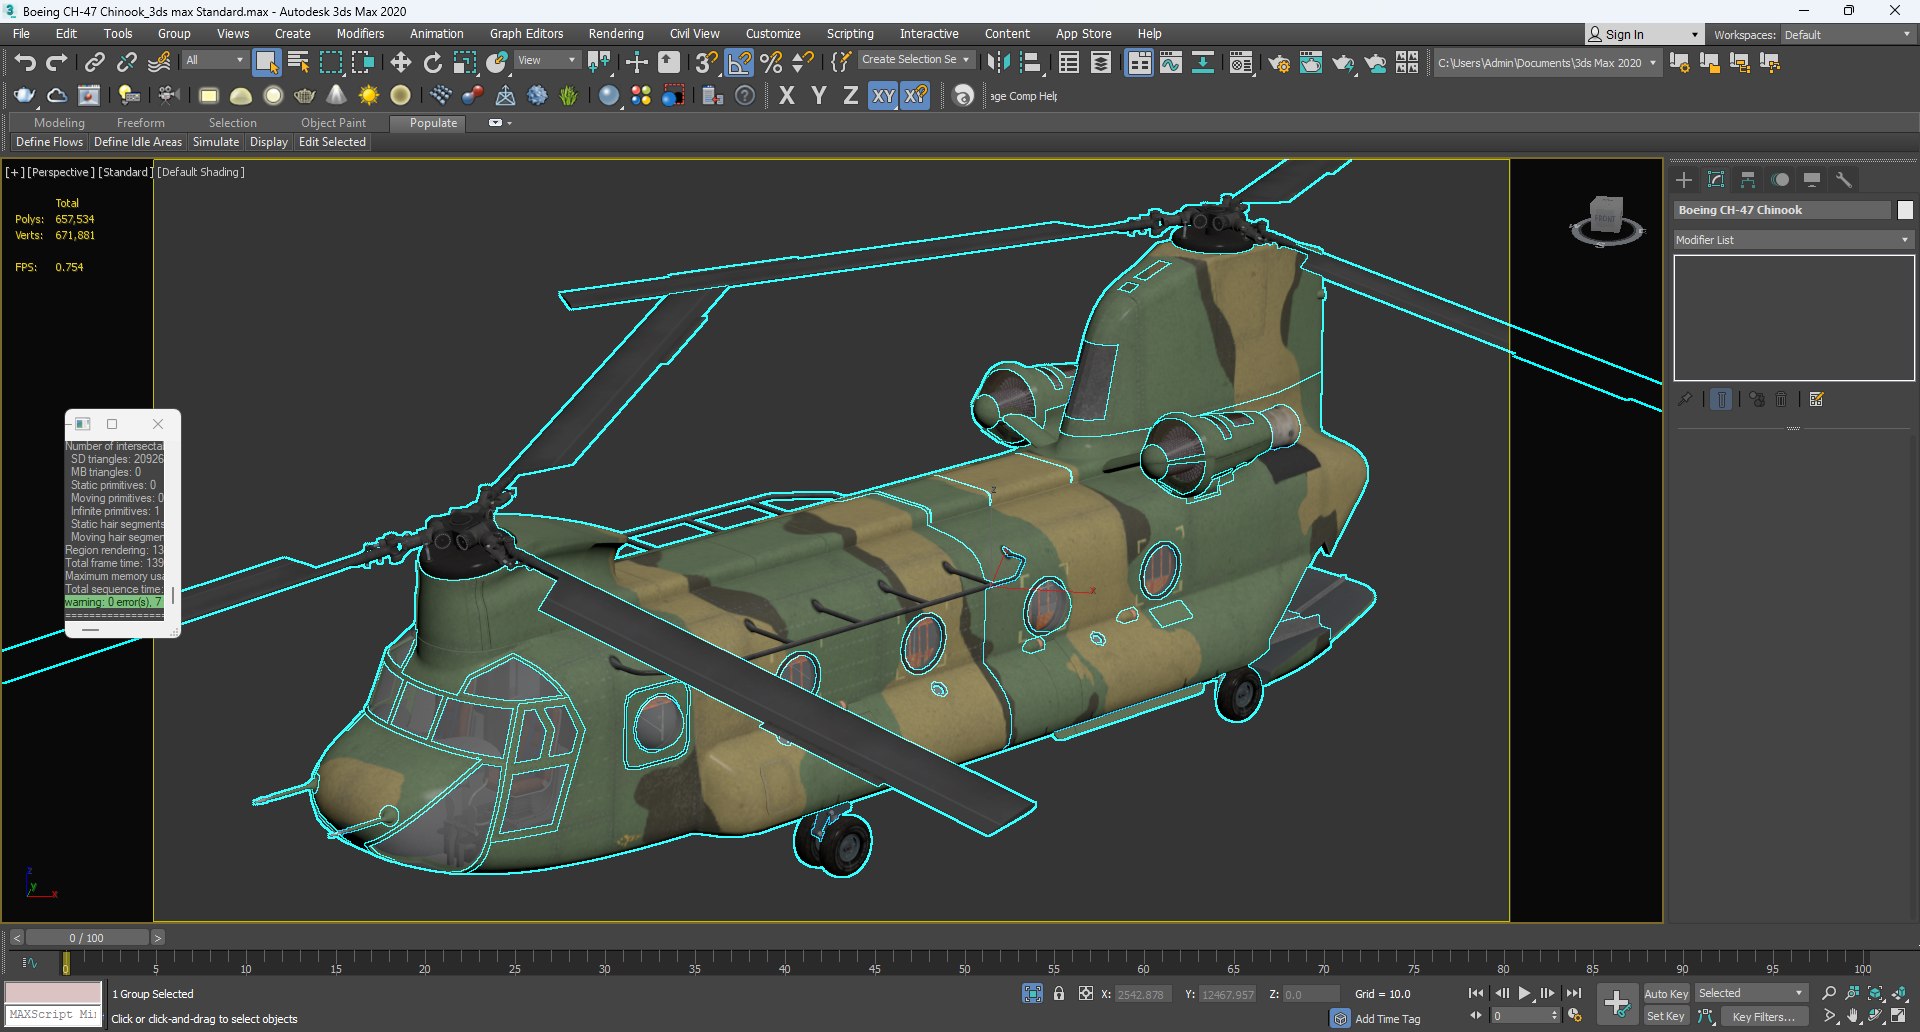Activate the Select and Rotate tool
The image size is (1920, 1032).
(432, 63)
